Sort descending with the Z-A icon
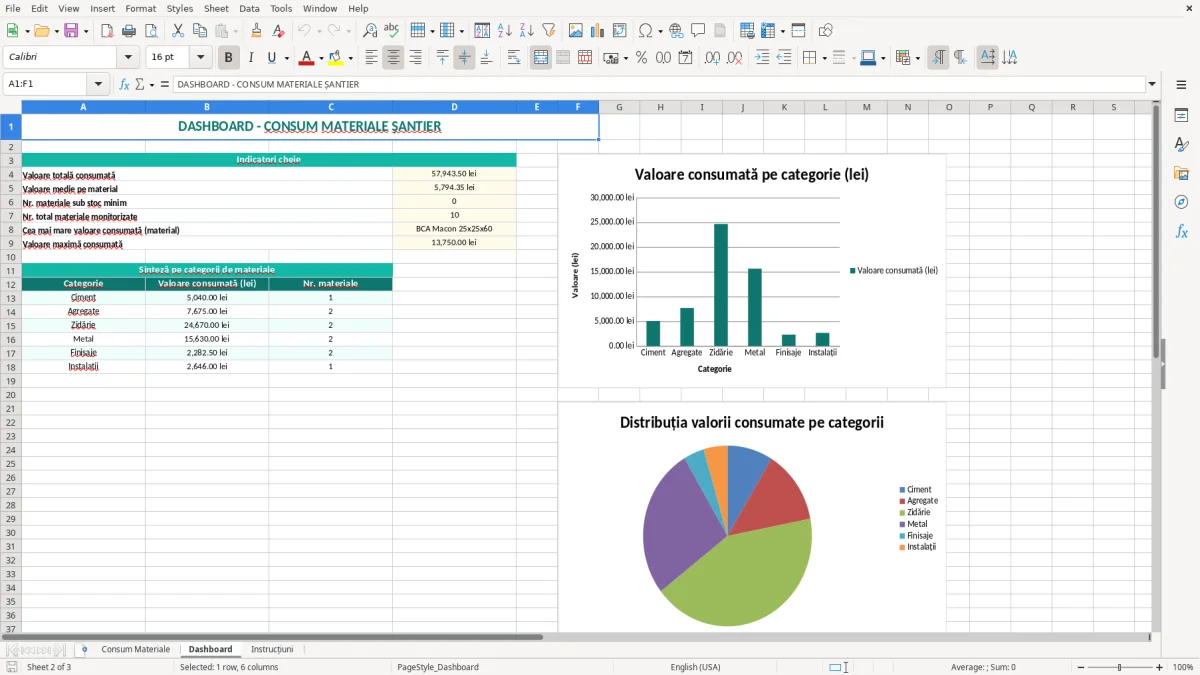 click(527, 31)
